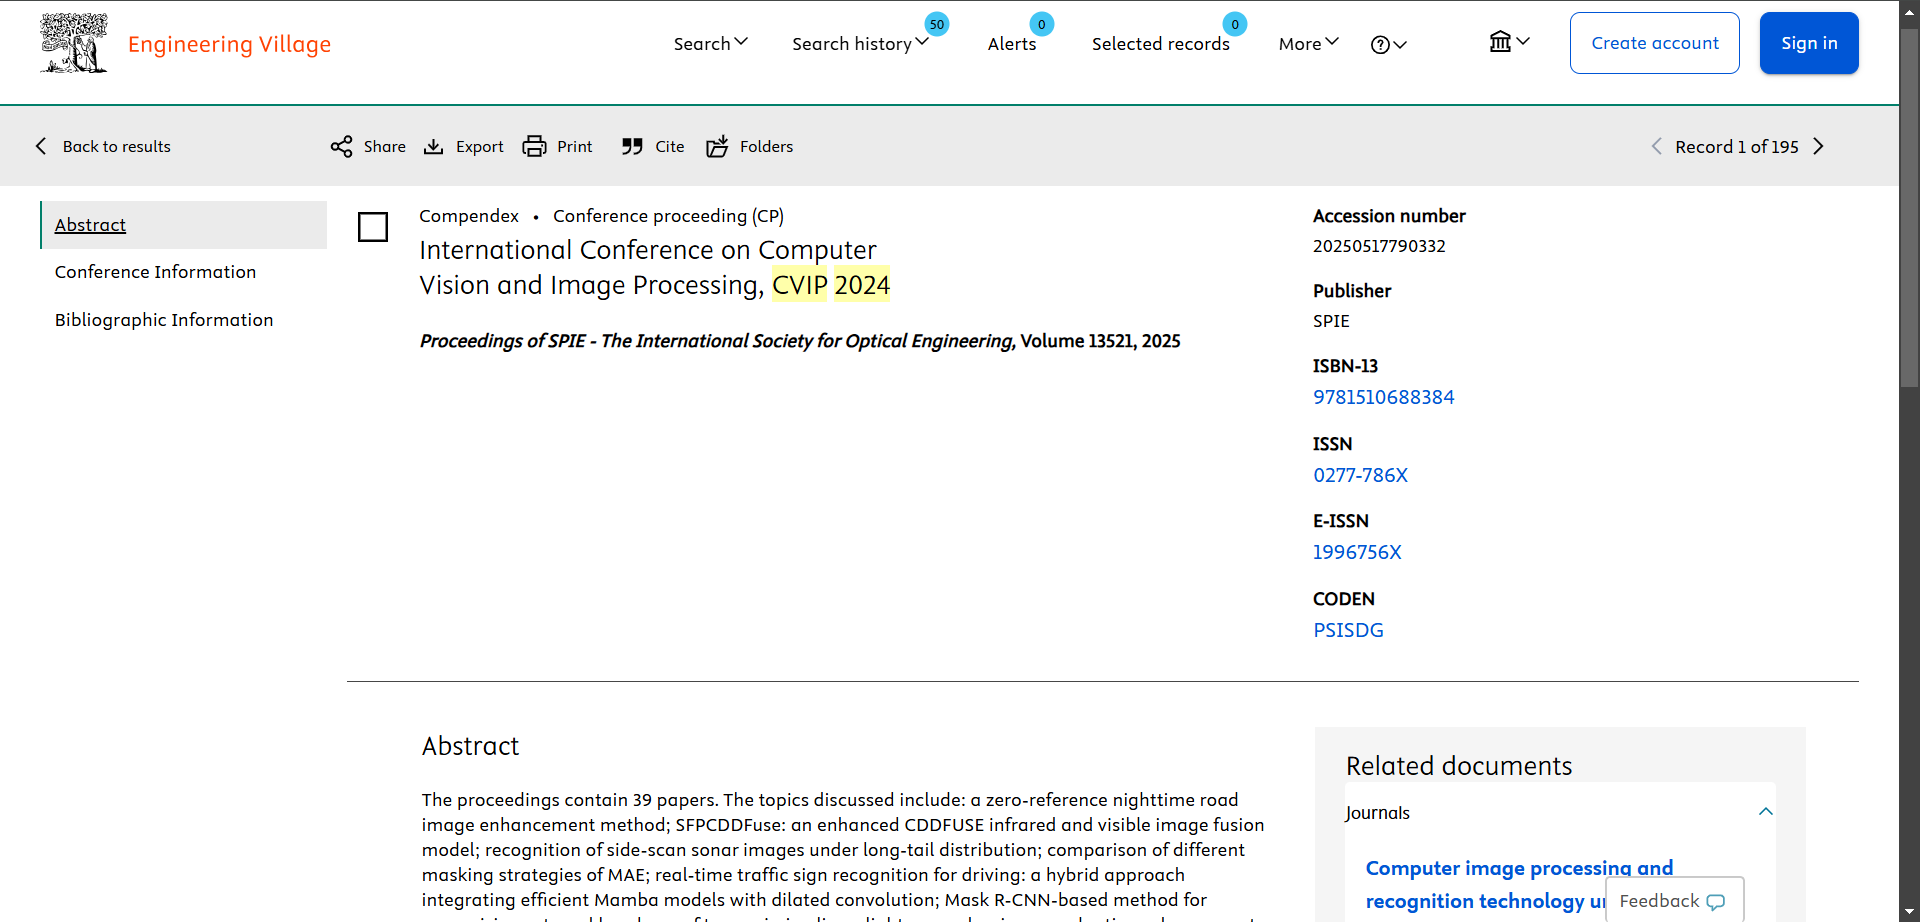Click the Engineering Village tree logo
Screen dimensions: 1920x922
pyautogui.click(x=73, y=43)
